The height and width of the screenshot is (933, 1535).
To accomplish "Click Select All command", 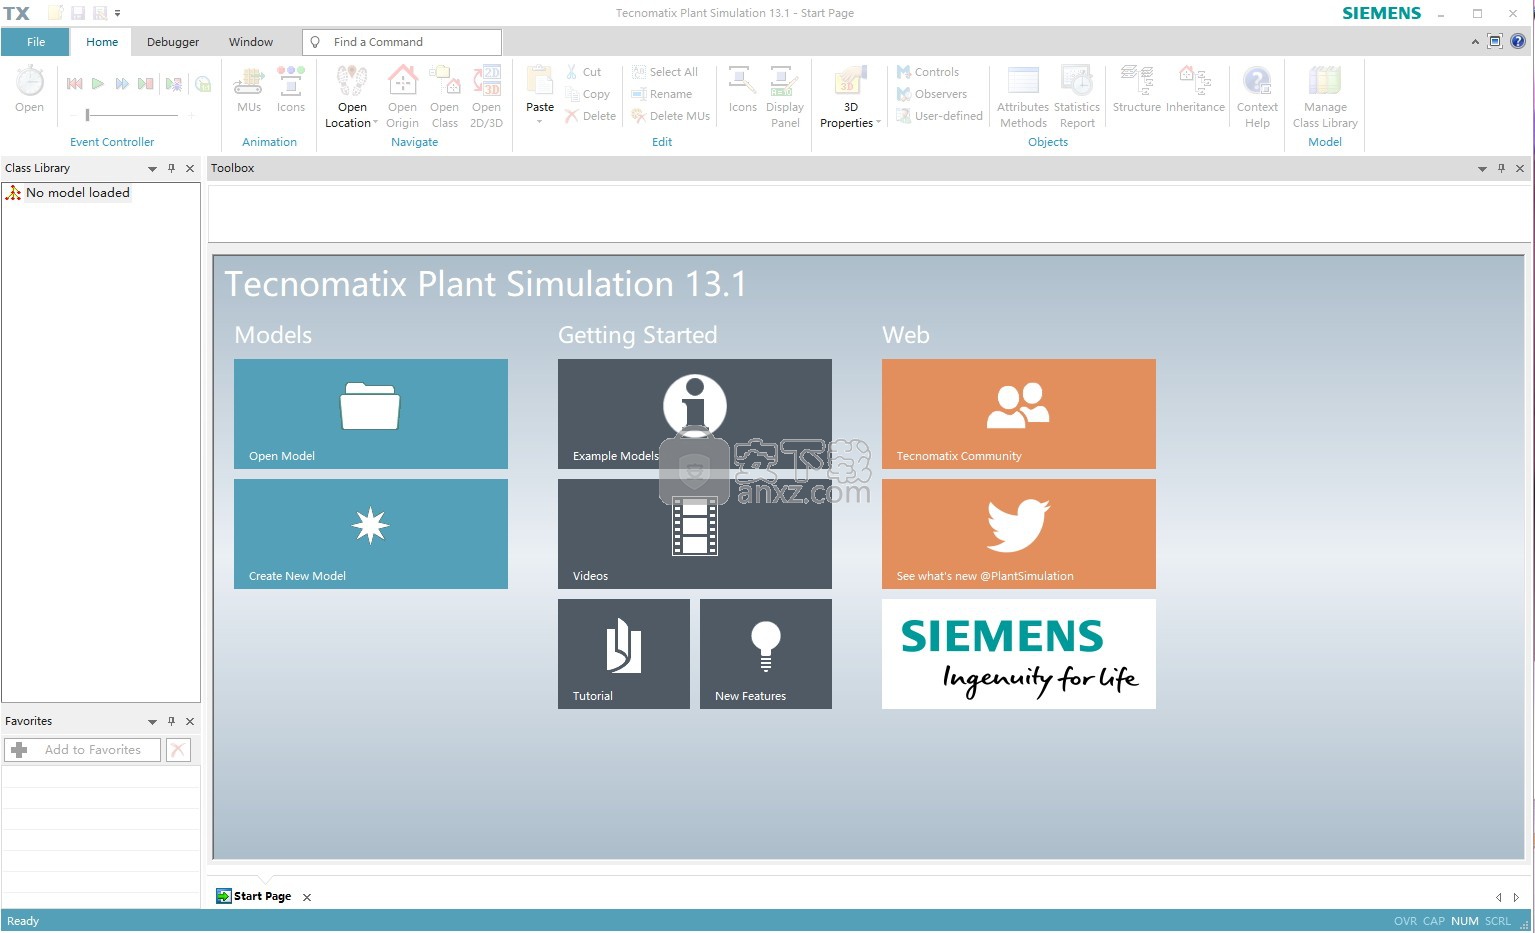I will point(665,72).
